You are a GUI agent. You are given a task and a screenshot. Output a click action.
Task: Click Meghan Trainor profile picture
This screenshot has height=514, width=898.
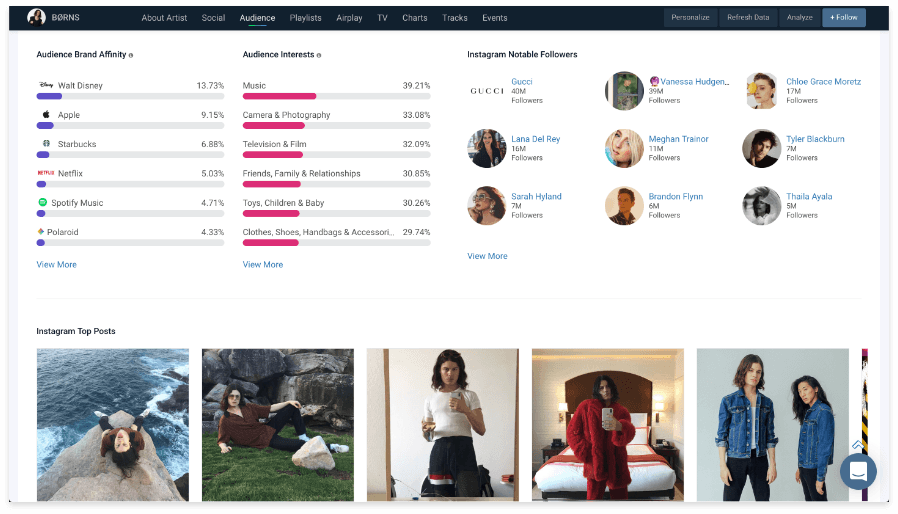(x=624, y=148)
